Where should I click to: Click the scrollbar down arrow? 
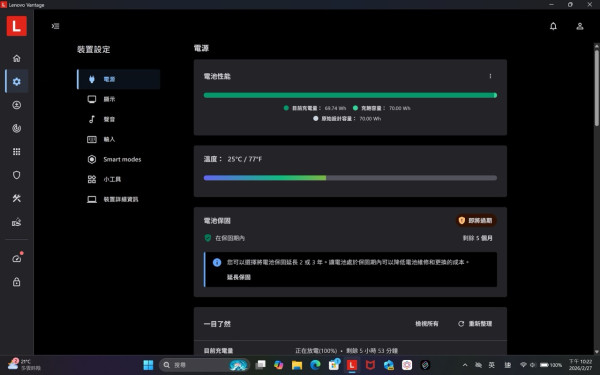(x=597, y=351)
